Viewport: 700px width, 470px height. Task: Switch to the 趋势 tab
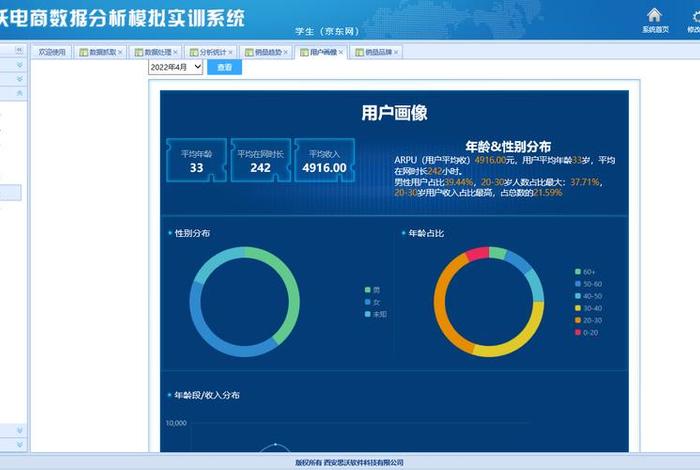[x=268, y=52]
